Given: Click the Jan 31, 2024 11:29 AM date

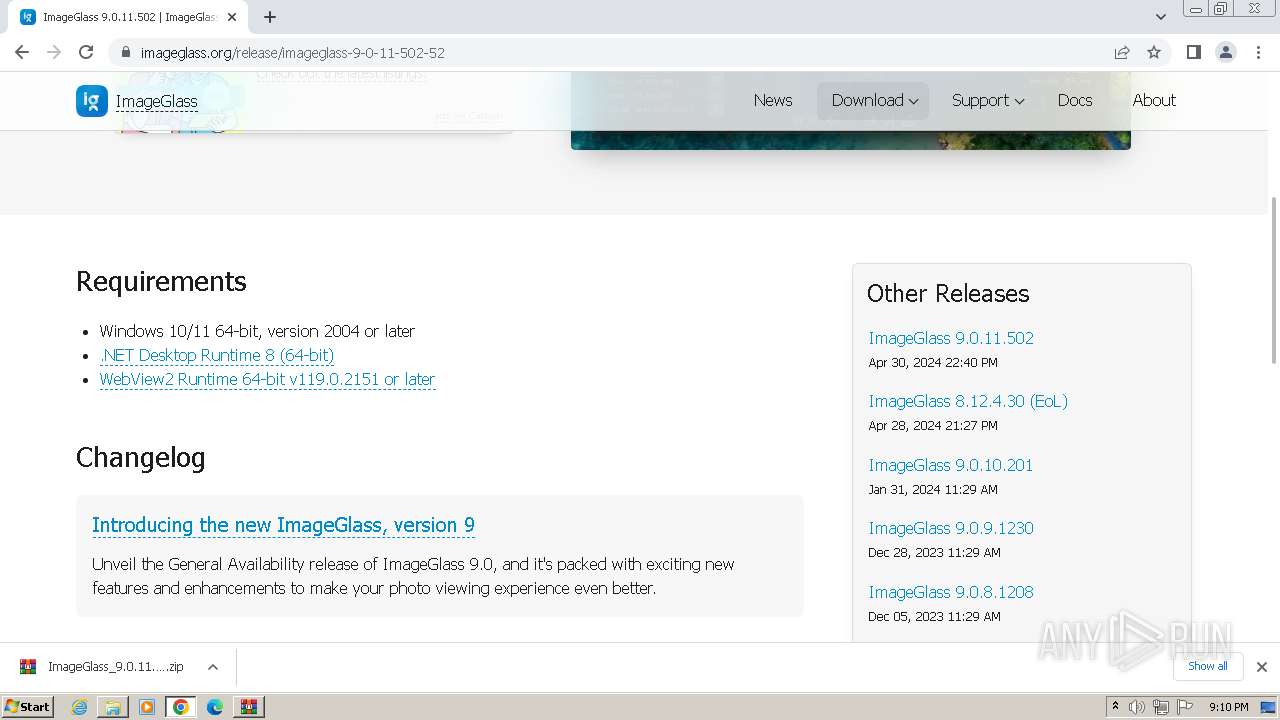Looking at the screenshot, I should coord(933,489).
